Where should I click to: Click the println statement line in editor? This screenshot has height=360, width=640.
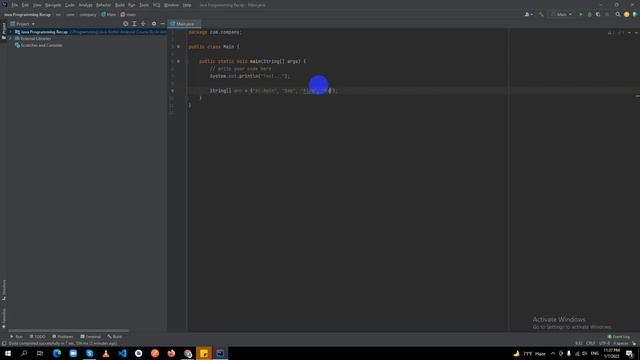(250, 76)
